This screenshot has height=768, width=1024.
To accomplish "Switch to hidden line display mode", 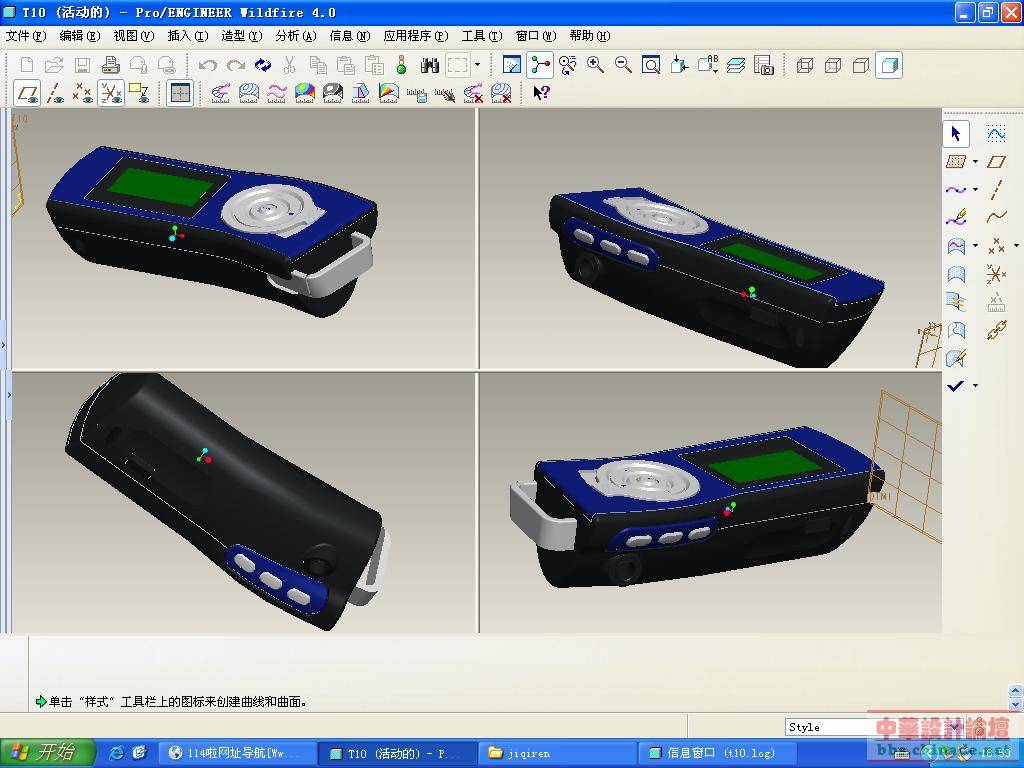I will (833, 65).
